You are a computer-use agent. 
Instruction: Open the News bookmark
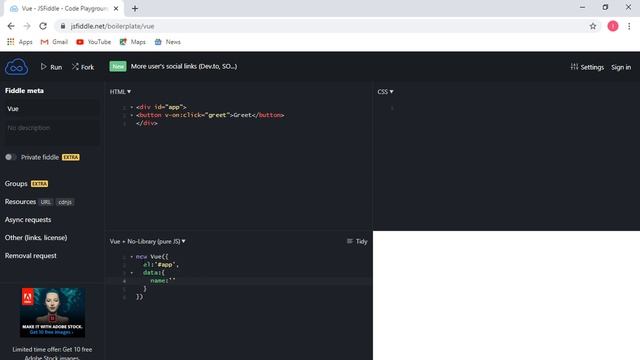(167, 42)
